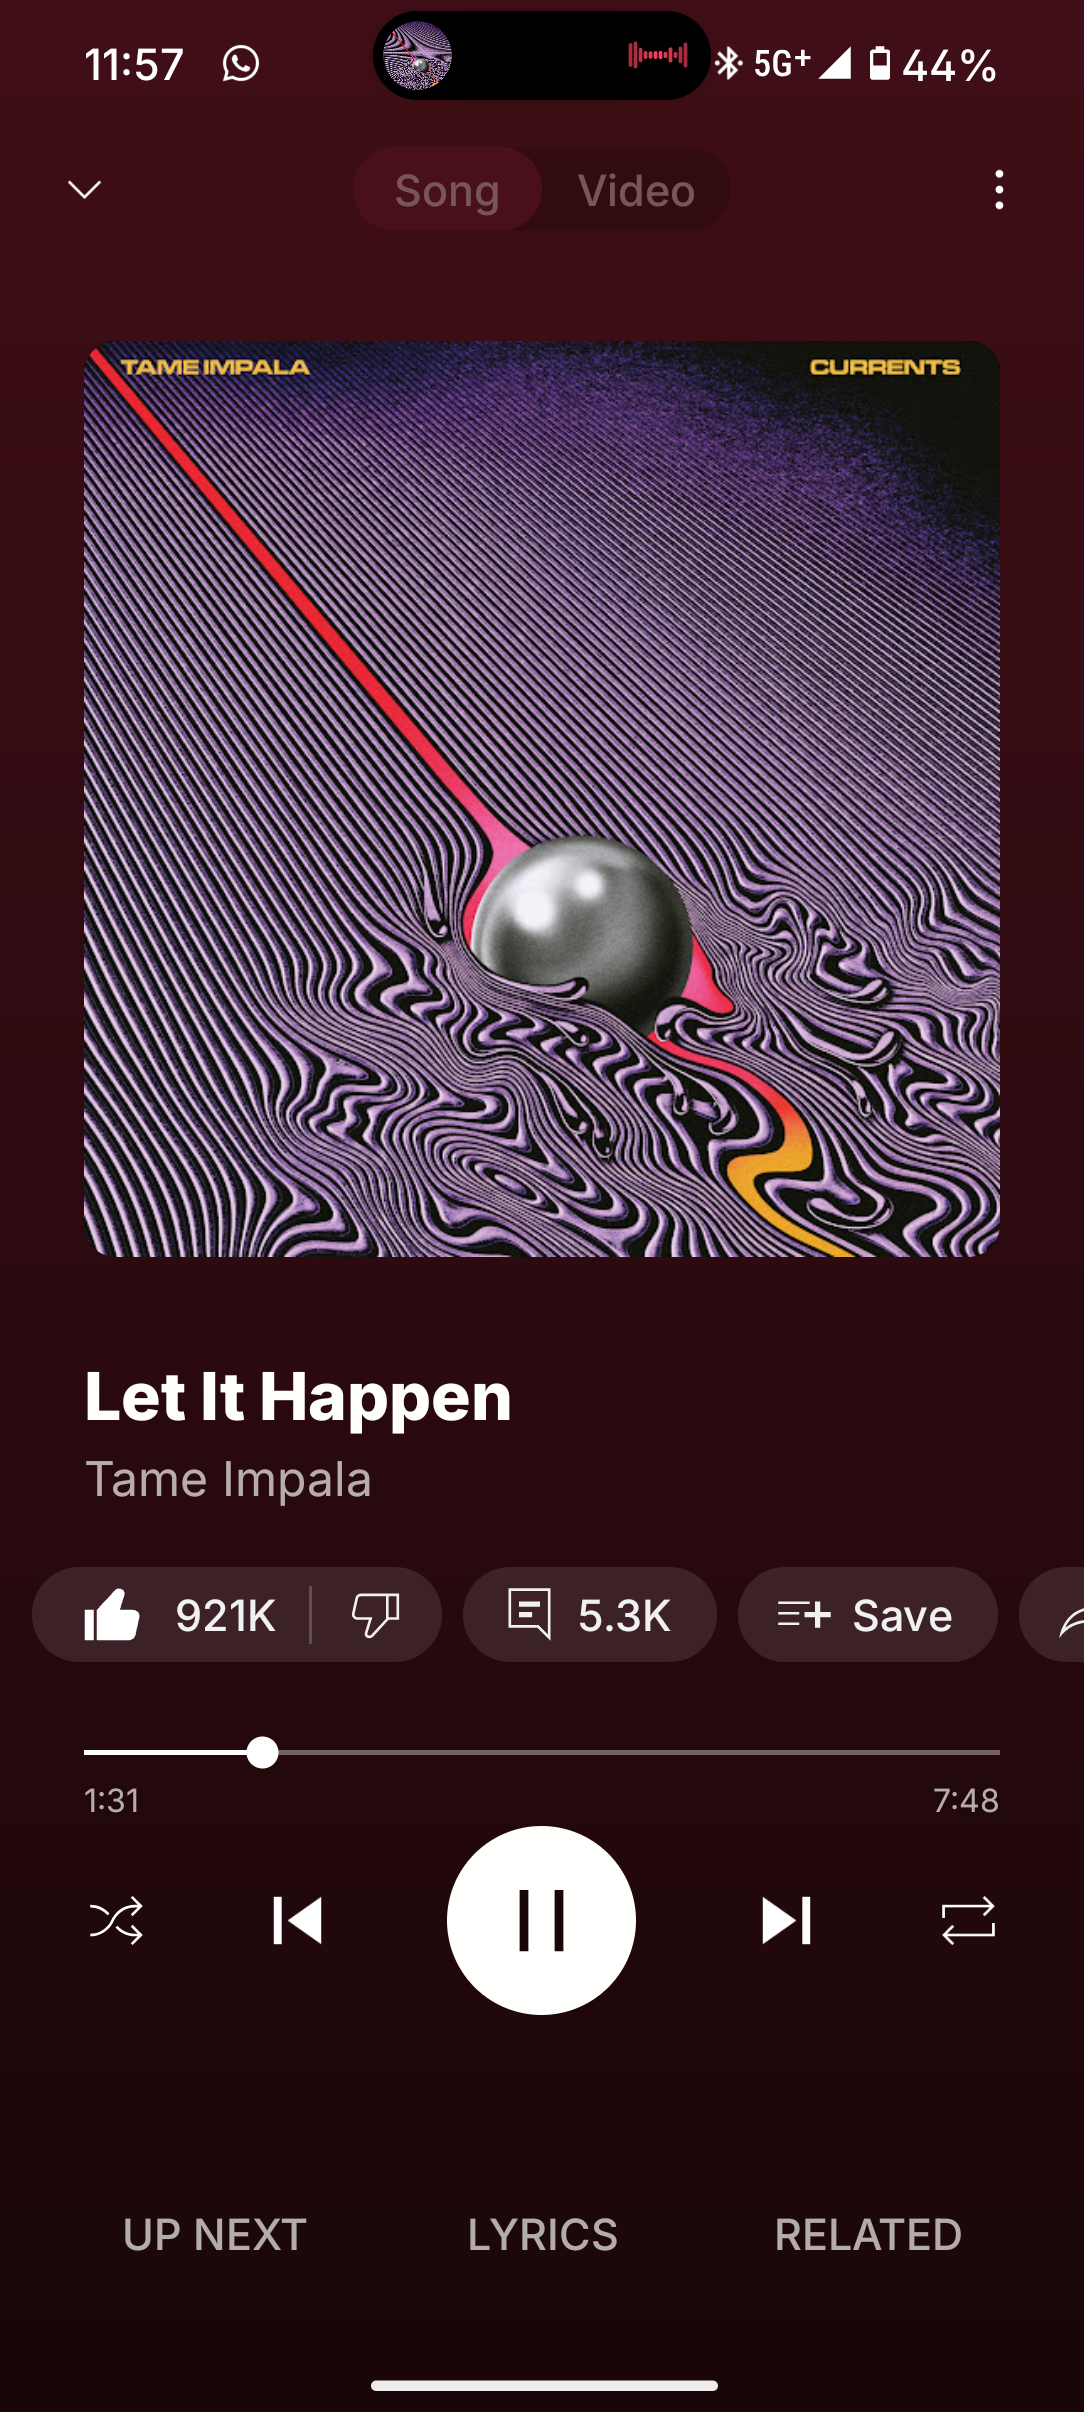1084x2412 pixels.
Task: Expand the UP NEXT queue
Action: click(x=214, y=2235)
